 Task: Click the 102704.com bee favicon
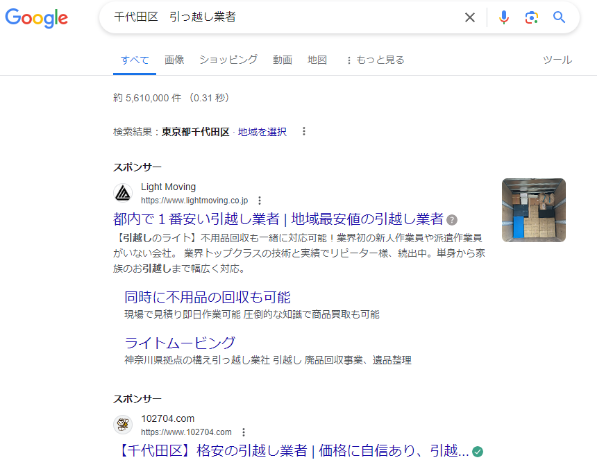pyautogui.click(x=123, y=425)
